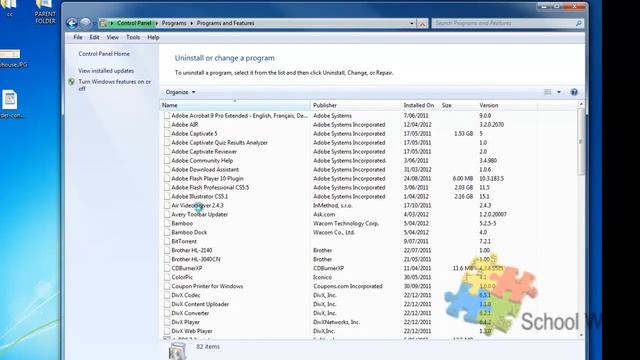Viewport: 640px width, 360px height.
Task: Click Programs and Features breadcrumb
Action: (225, 23)
